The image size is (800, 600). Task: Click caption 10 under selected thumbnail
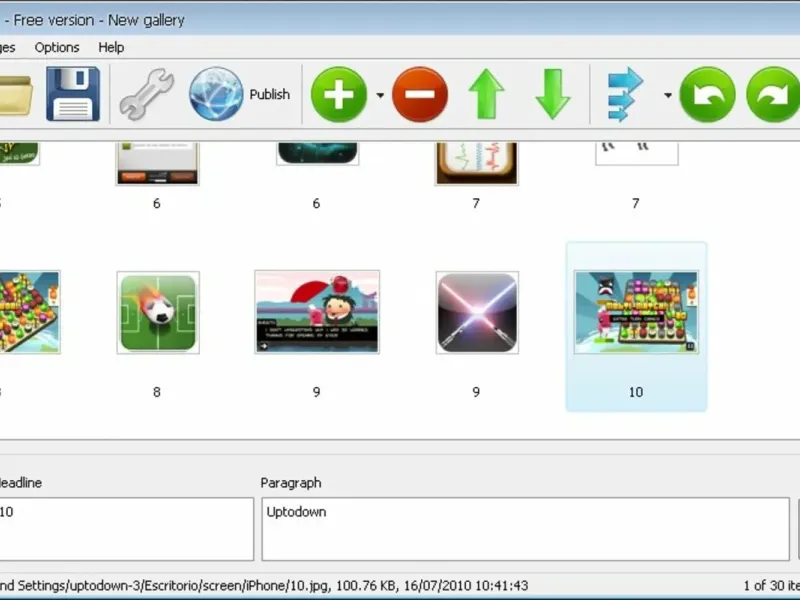636,392
